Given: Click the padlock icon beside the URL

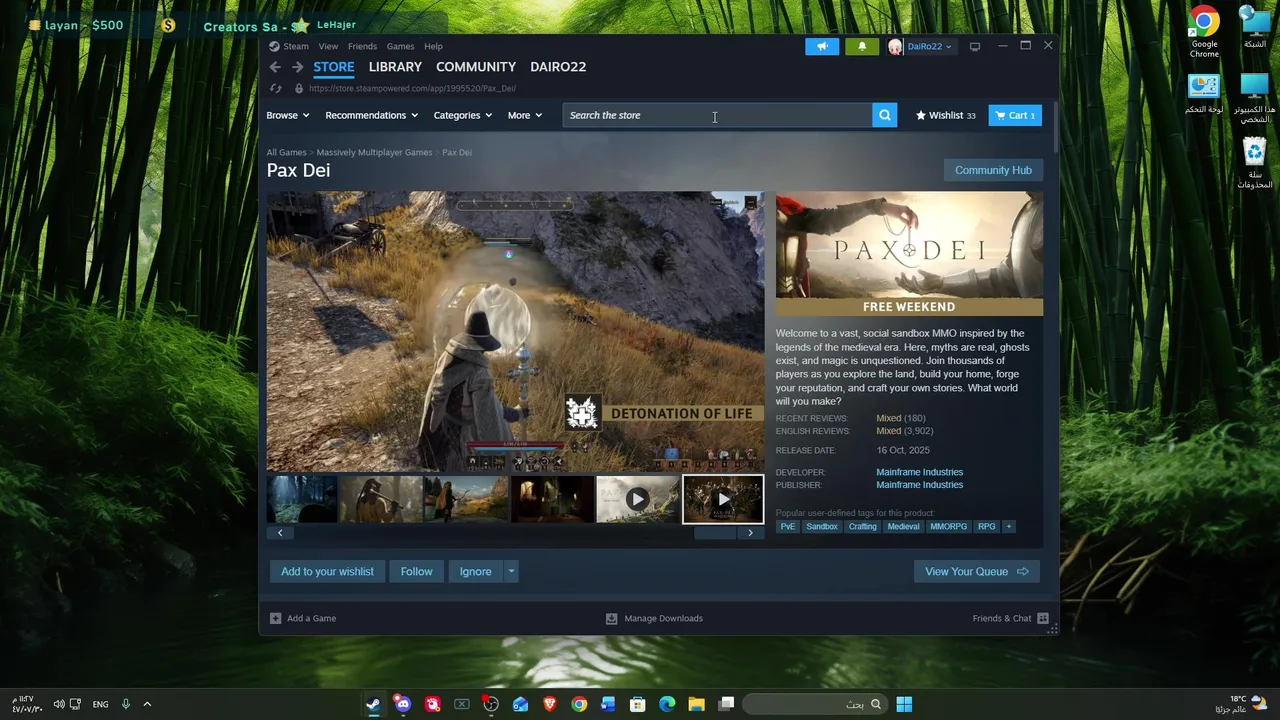Looking at the screenshot, I should pos(298,88).
